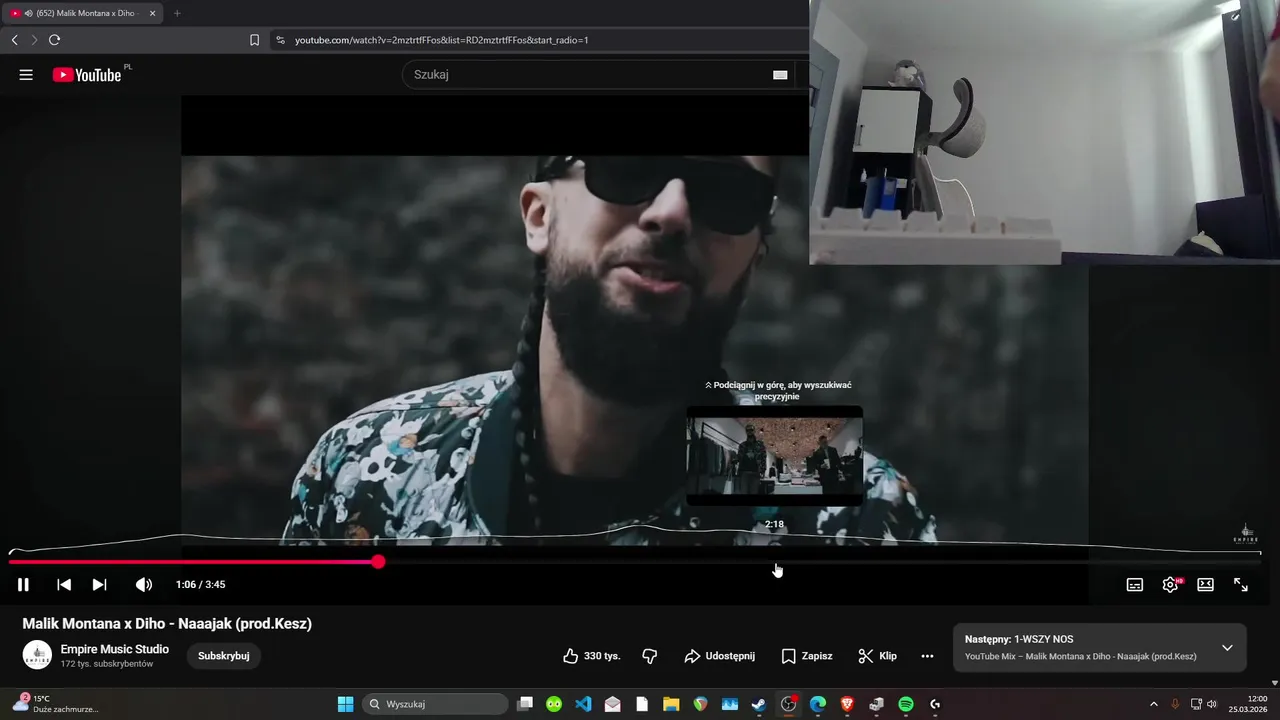
Task: Go back in browser history
Action: [14, 40]
